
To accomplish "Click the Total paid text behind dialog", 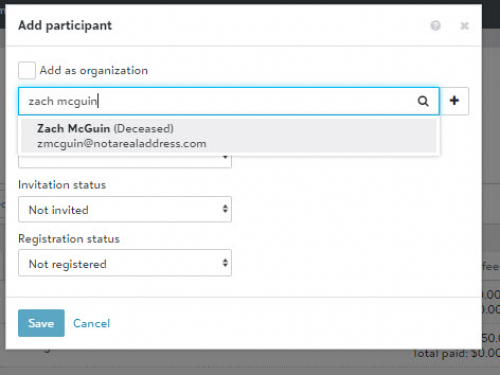I will pos(456,353).
